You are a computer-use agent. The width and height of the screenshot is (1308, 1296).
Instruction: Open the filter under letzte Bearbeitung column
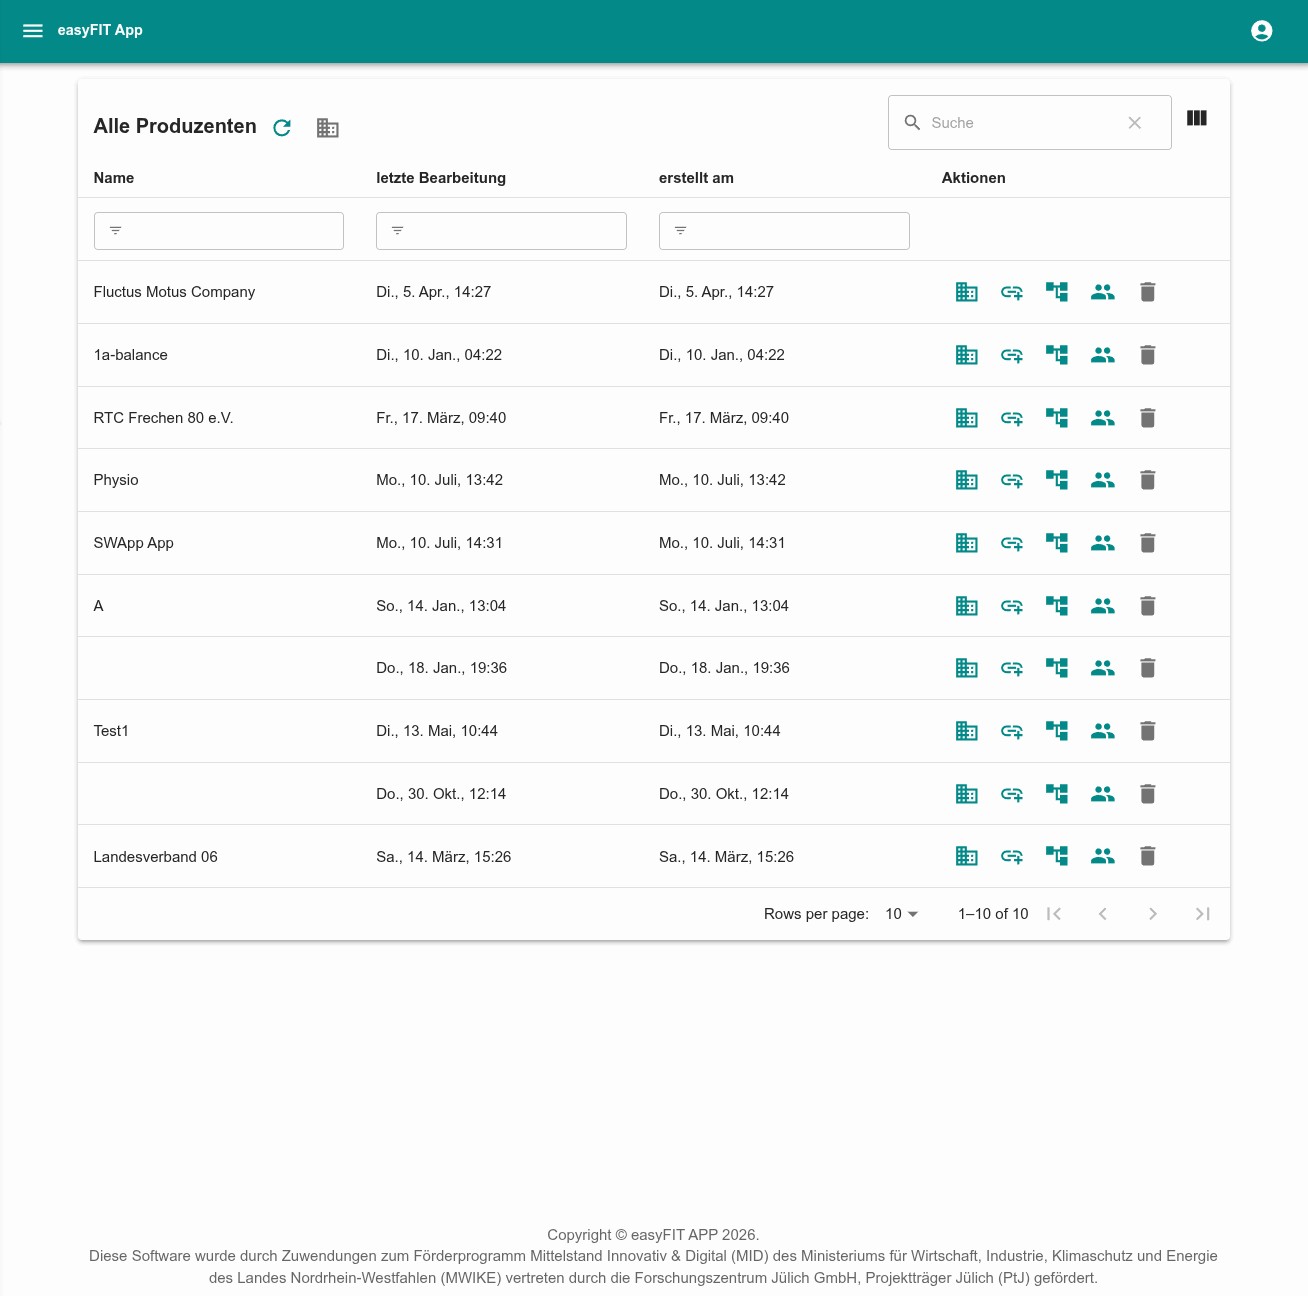pos(501,231)
